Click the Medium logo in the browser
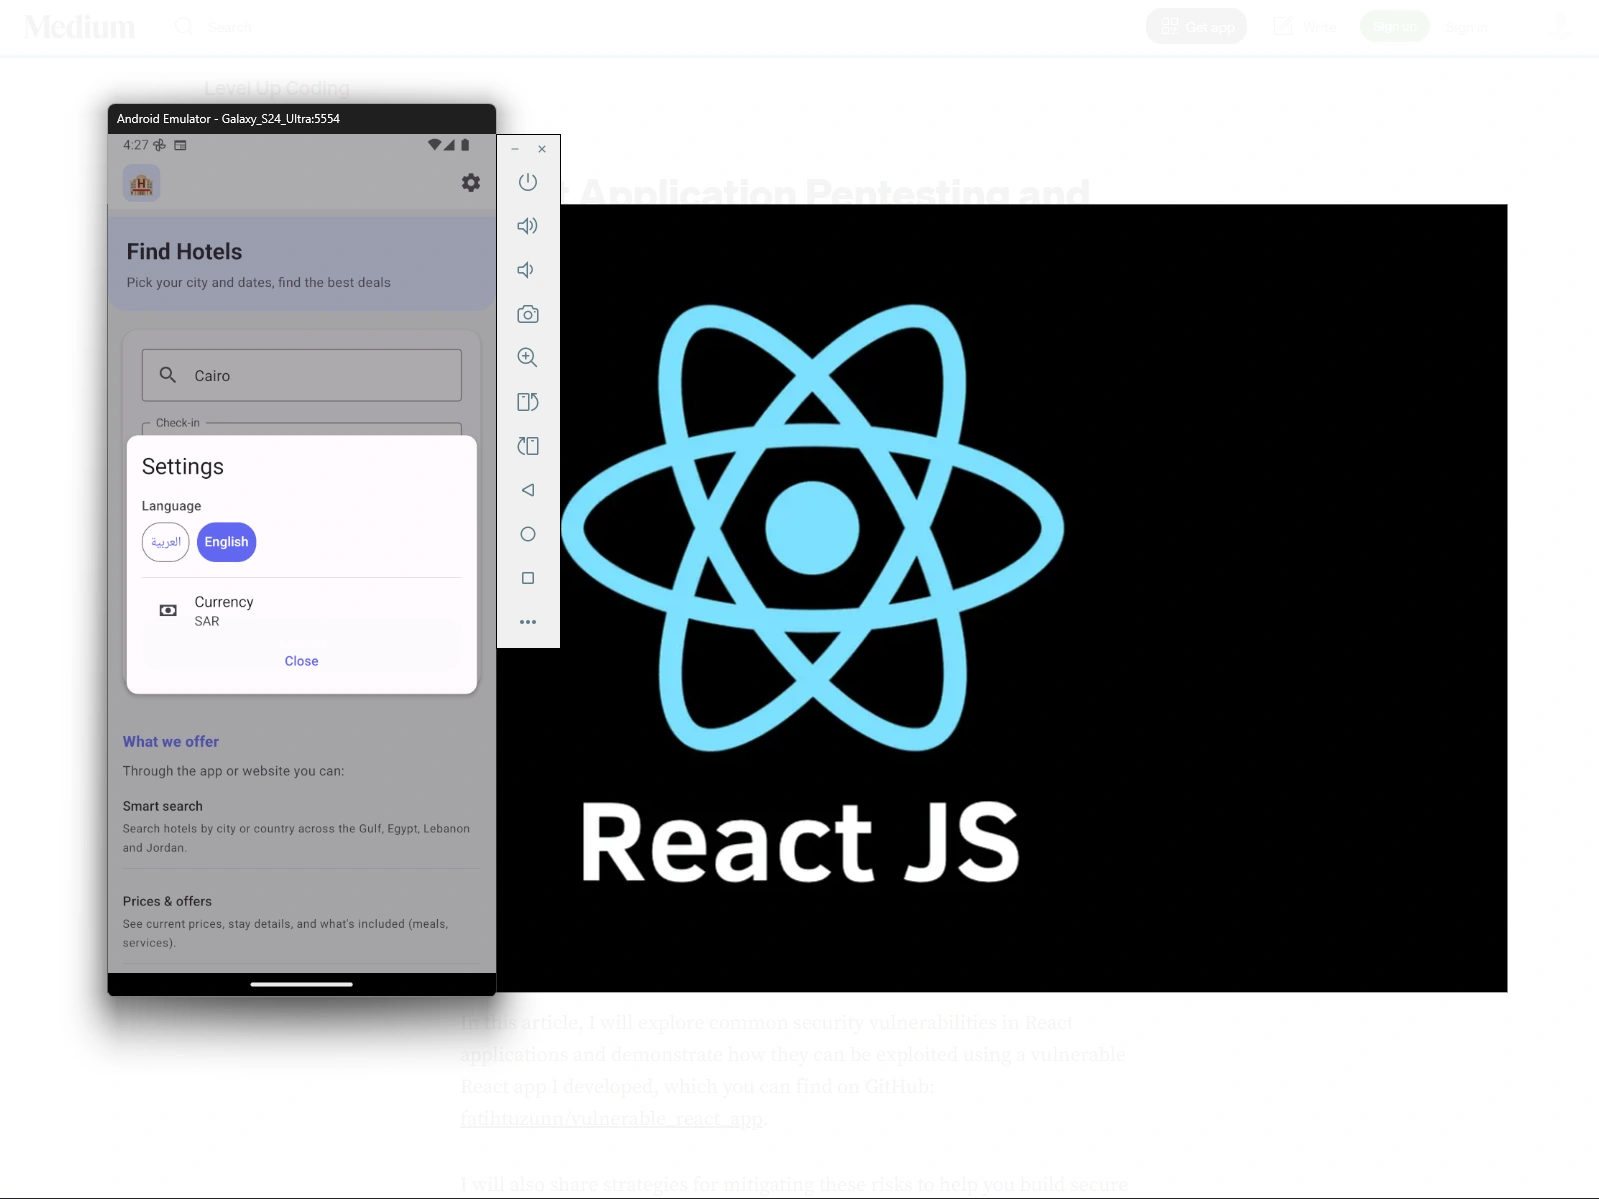Viewport: 1599px width, 1199px height. [80, 27]
